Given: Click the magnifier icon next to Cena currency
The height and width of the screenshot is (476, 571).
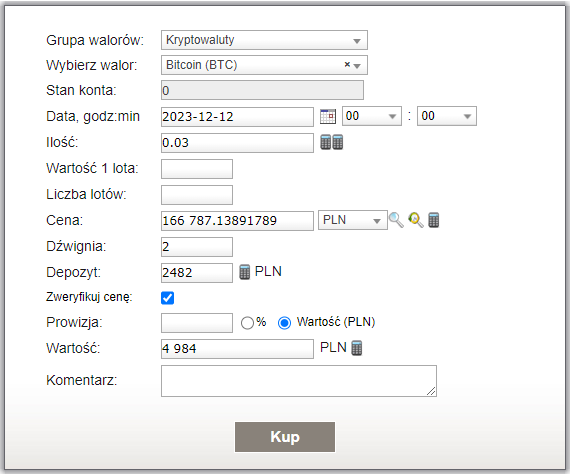Looking at the screenshot, I should [396, 220].
